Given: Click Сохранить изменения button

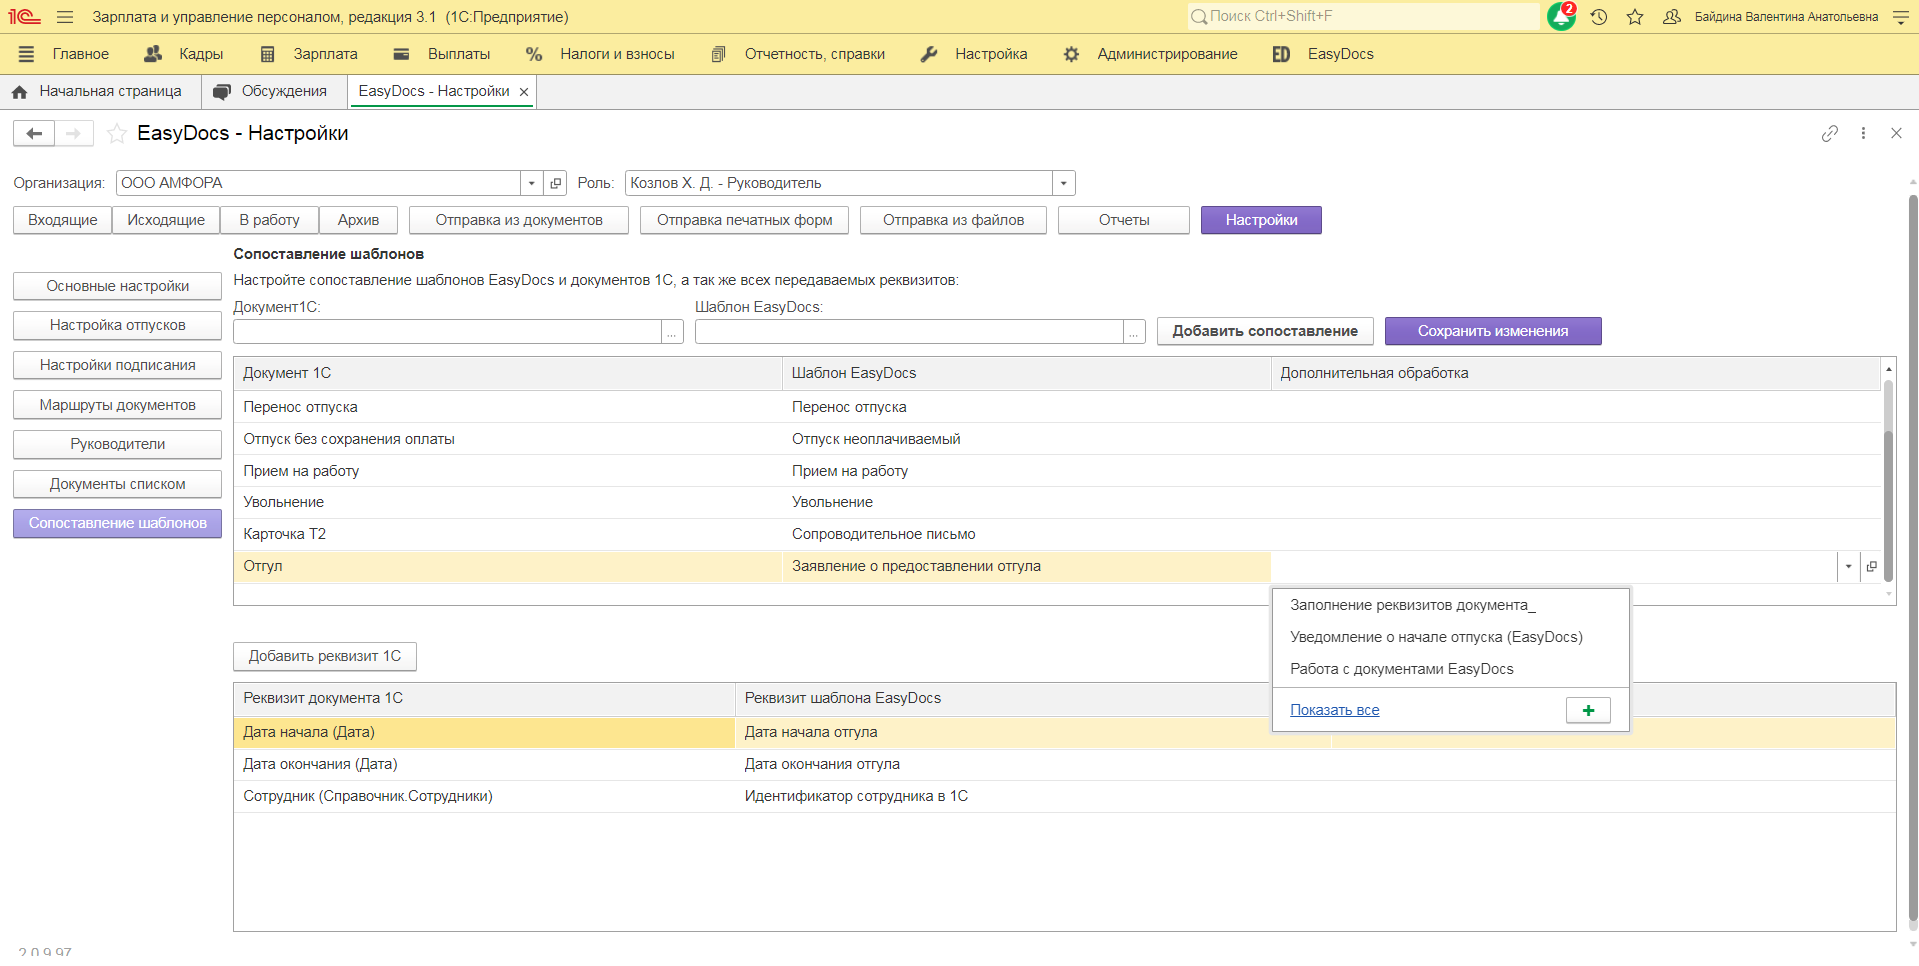Looking at the screenshot, I should [x=1492, y=331].
